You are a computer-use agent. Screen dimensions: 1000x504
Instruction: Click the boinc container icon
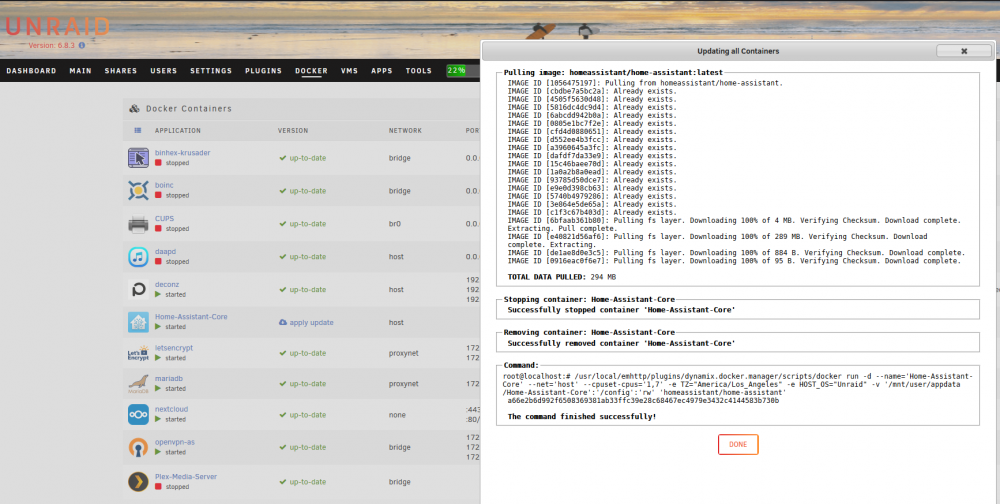point(138,190)
